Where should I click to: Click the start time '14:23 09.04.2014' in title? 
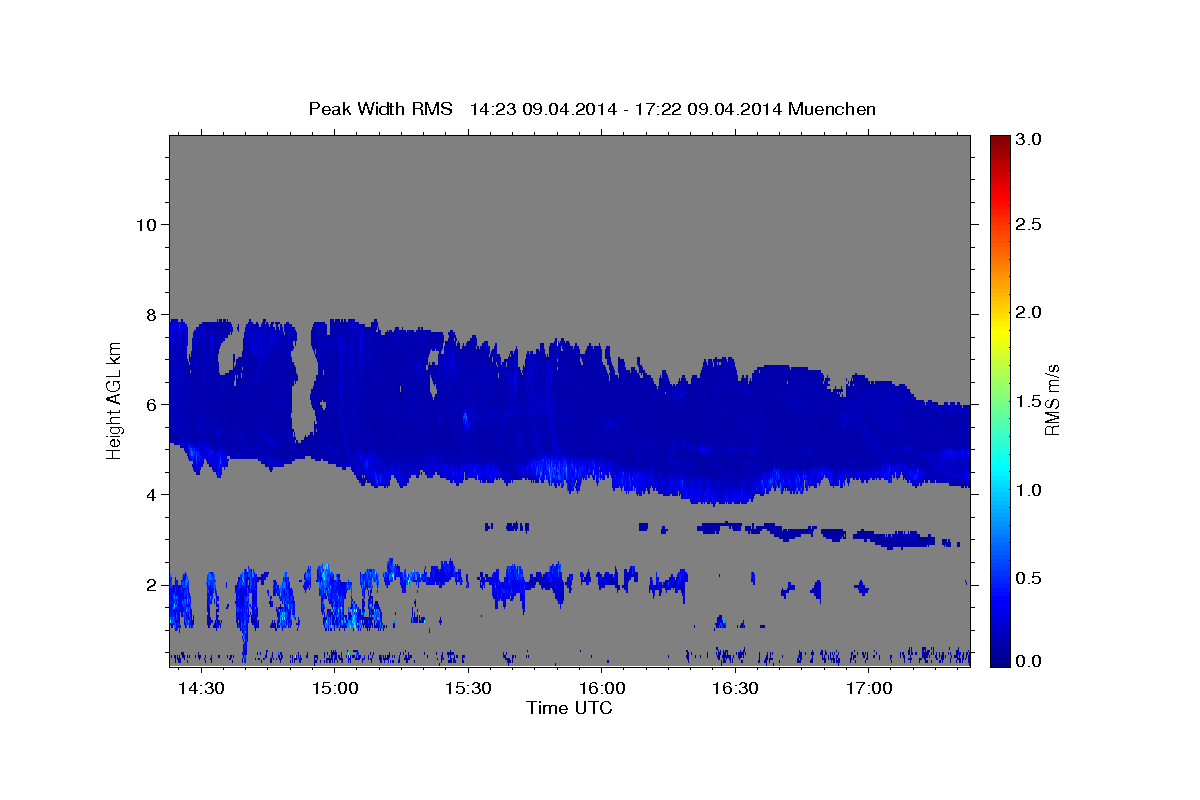point(541,109)
